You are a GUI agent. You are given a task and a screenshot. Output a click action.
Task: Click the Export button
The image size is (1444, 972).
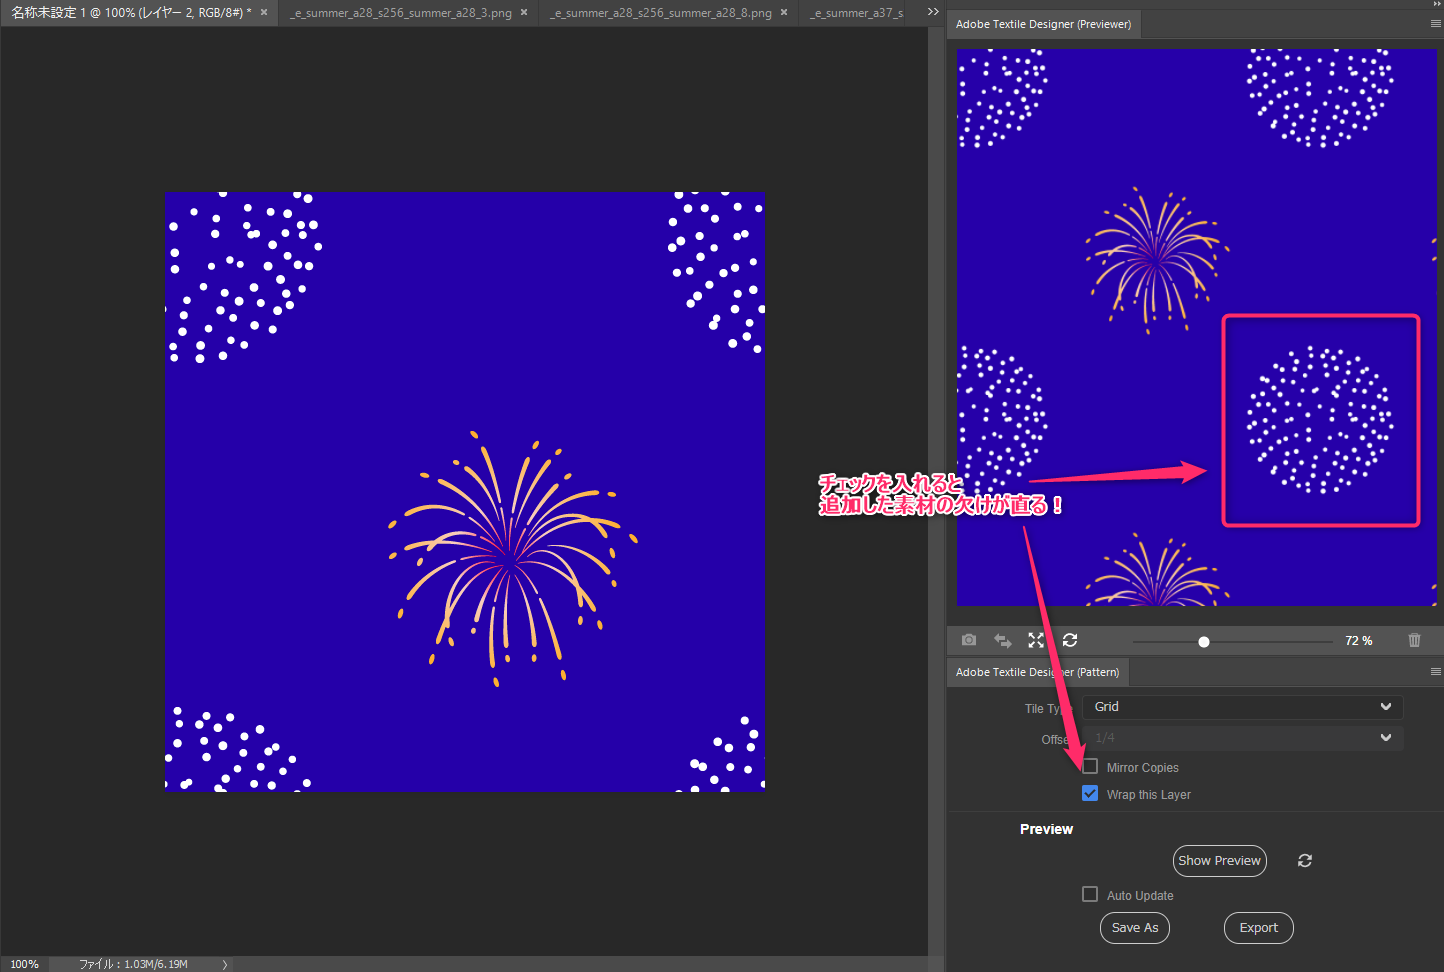[1258, 928]
